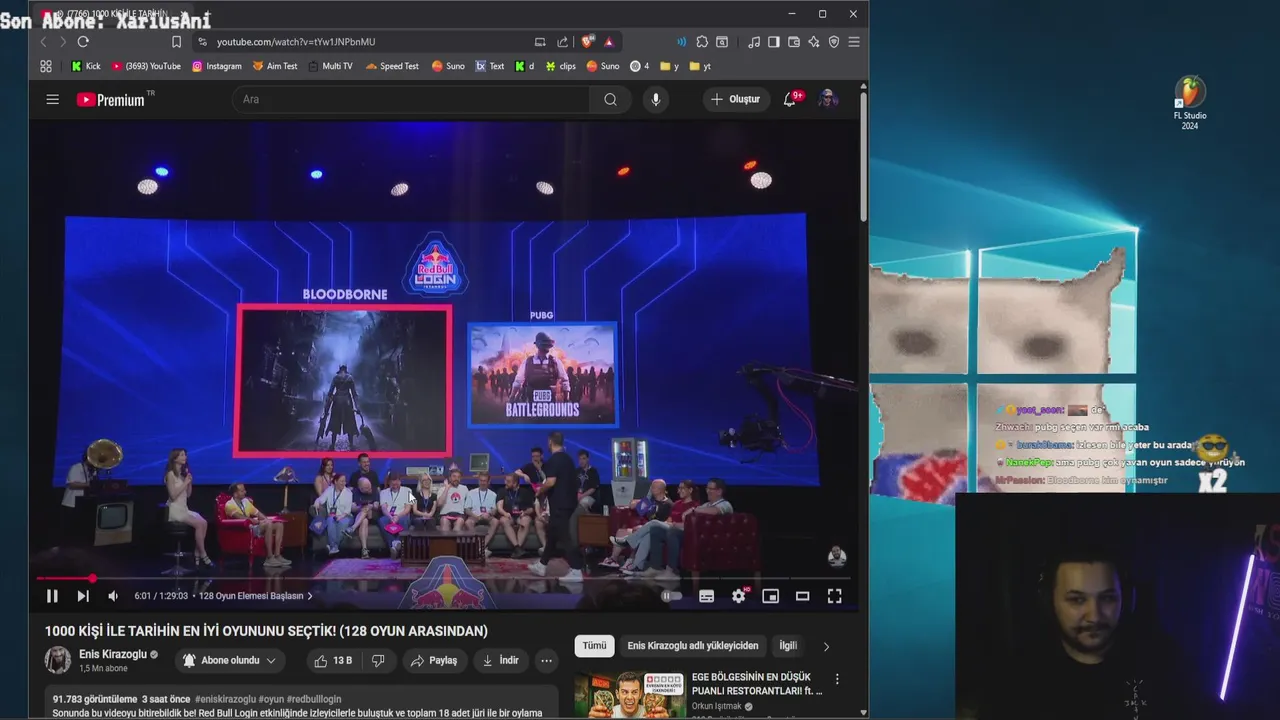Open video player settings gear
Image resolution: width=1280 pixels, height=720 pixels.
739,596
